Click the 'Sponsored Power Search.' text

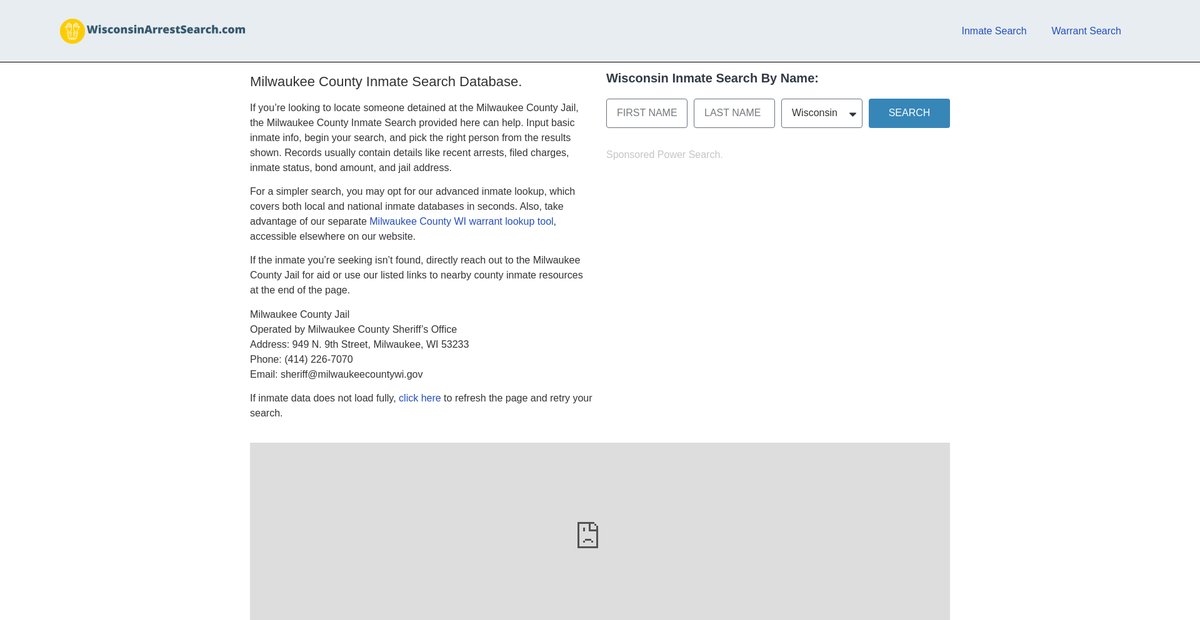(663, 155)
